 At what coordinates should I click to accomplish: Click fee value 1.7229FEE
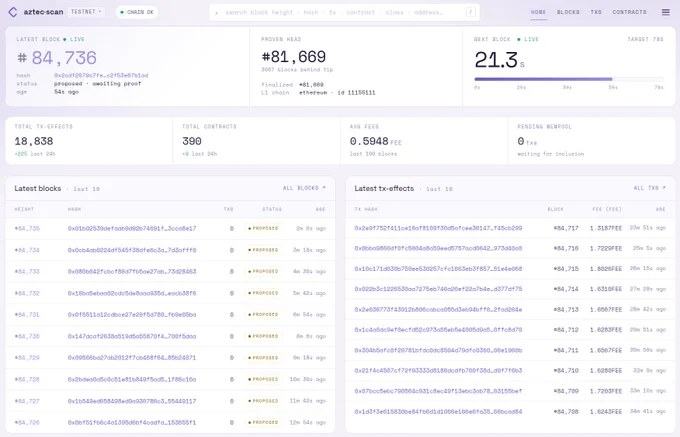(606, 248)
